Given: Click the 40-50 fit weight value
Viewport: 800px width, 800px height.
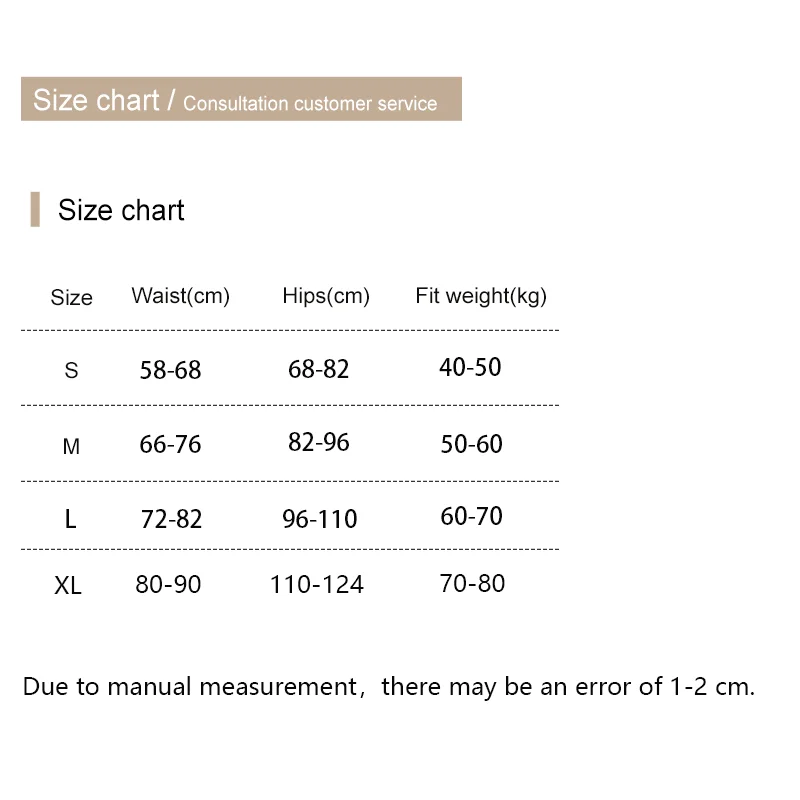Looking at the screenshot, I should point(470,367).
